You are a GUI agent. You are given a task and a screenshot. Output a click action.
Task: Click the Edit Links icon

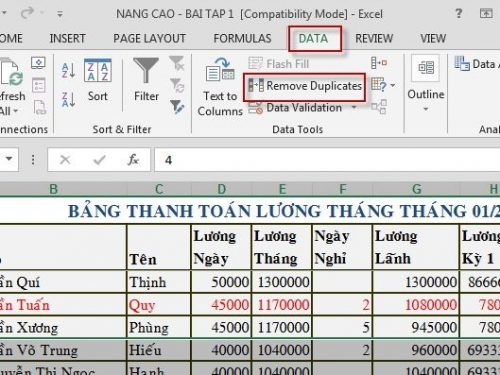pos(39,107)
